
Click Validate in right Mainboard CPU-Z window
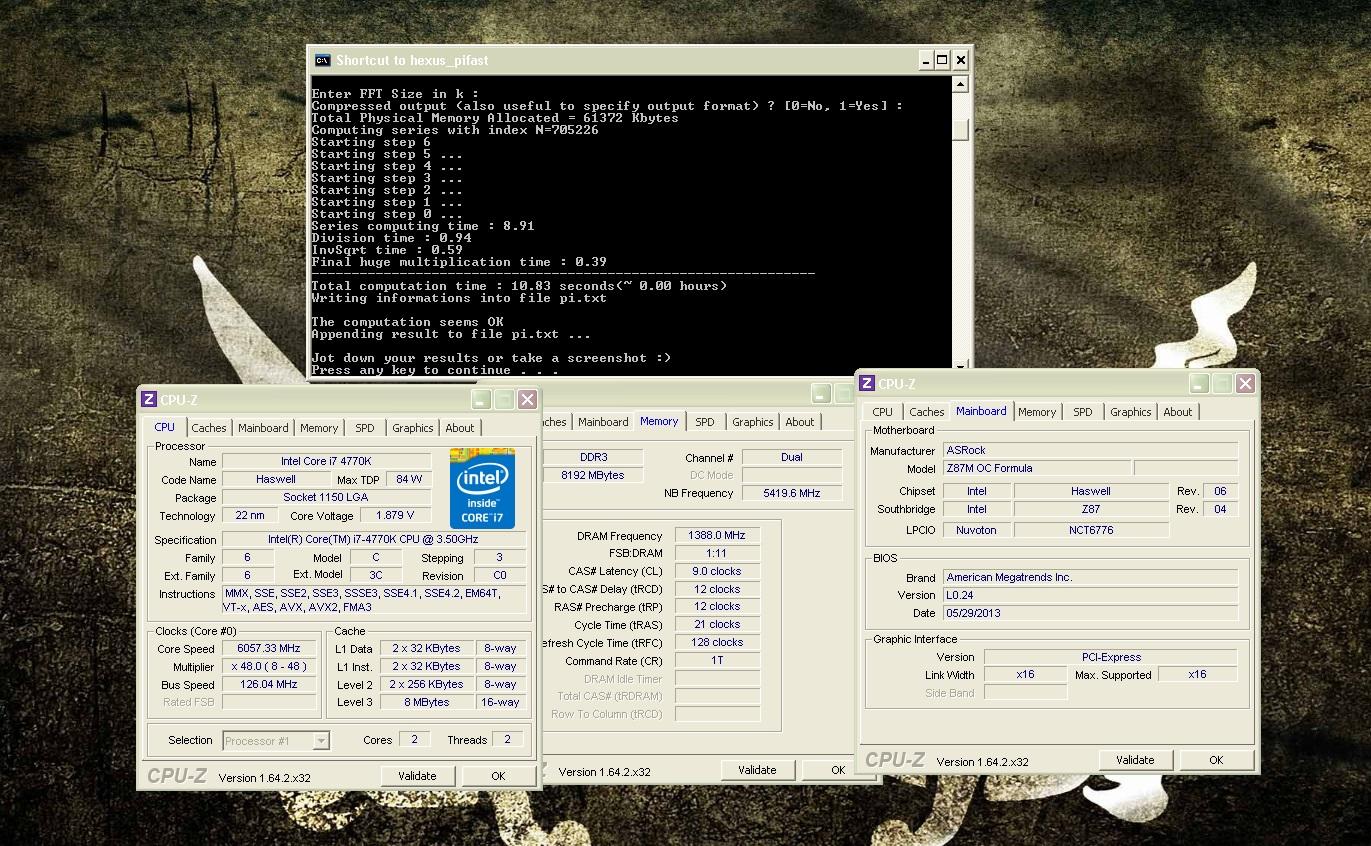pos(1135,760)
